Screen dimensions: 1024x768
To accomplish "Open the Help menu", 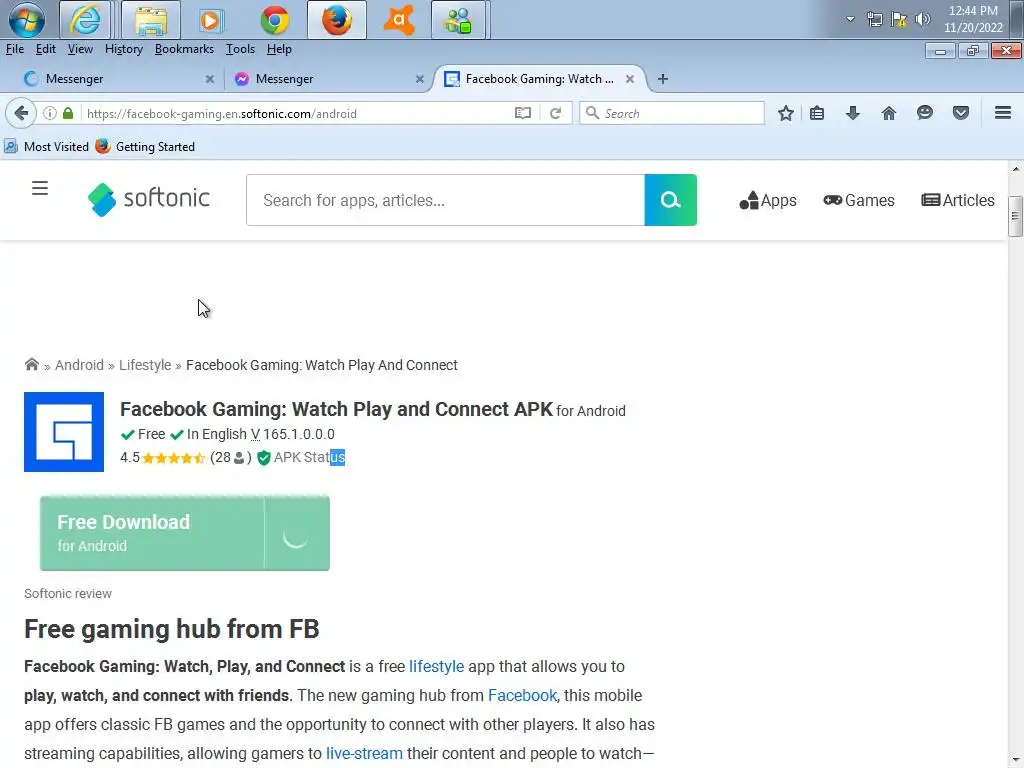I will (x=279, y=49).
